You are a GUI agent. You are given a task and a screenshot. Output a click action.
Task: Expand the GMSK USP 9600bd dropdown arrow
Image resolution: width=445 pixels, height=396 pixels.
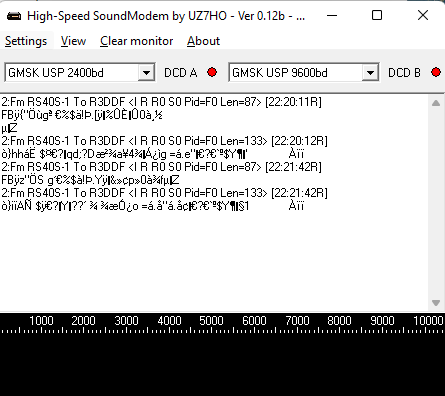(x=370, y=72)
